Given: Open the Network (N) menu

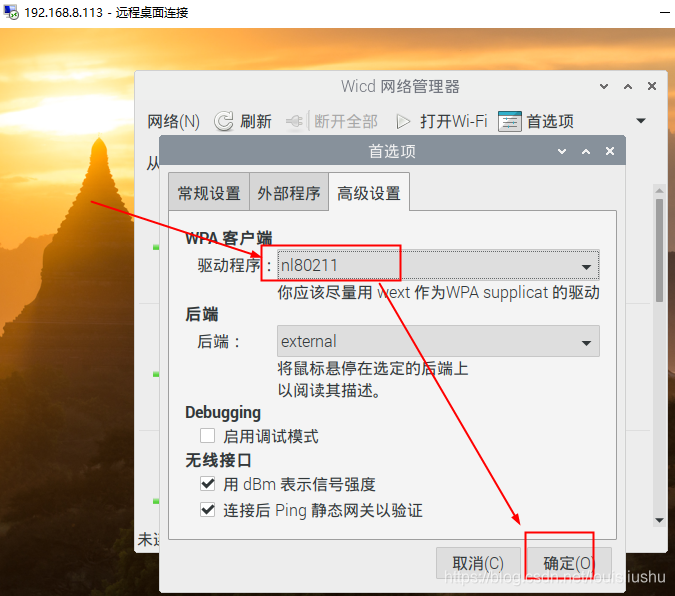Looking at the screenshot, I should coord(173,121).
